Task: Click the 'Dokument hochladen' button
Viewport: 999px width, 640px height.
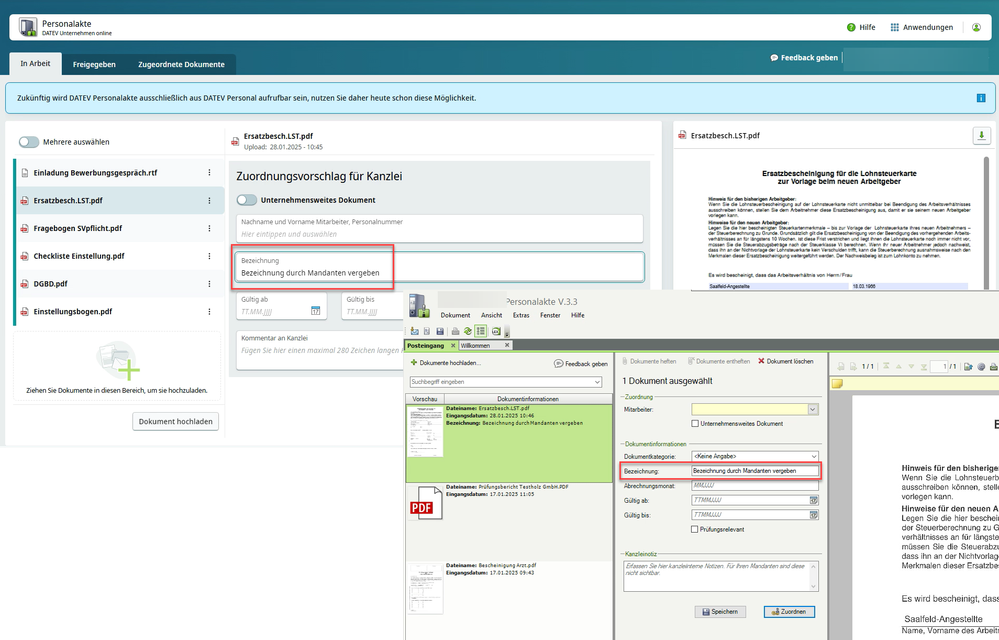Action: pos(176,422)
